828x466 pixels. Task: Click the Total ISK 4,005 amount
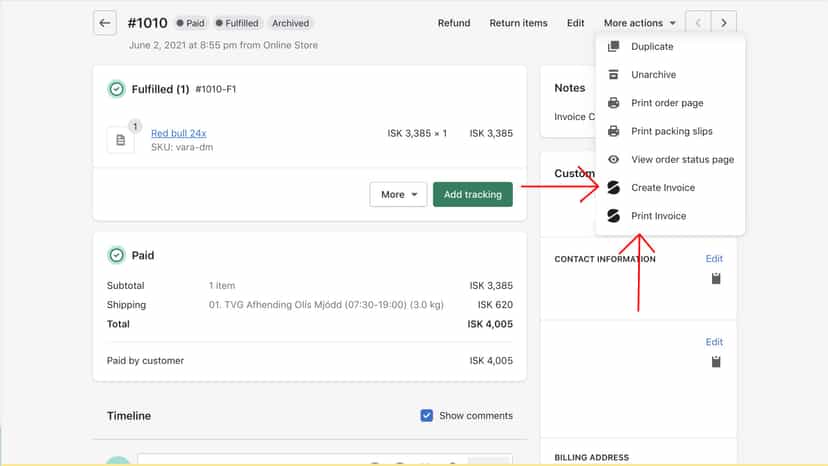pyautogui.click(x=490, y=324)
